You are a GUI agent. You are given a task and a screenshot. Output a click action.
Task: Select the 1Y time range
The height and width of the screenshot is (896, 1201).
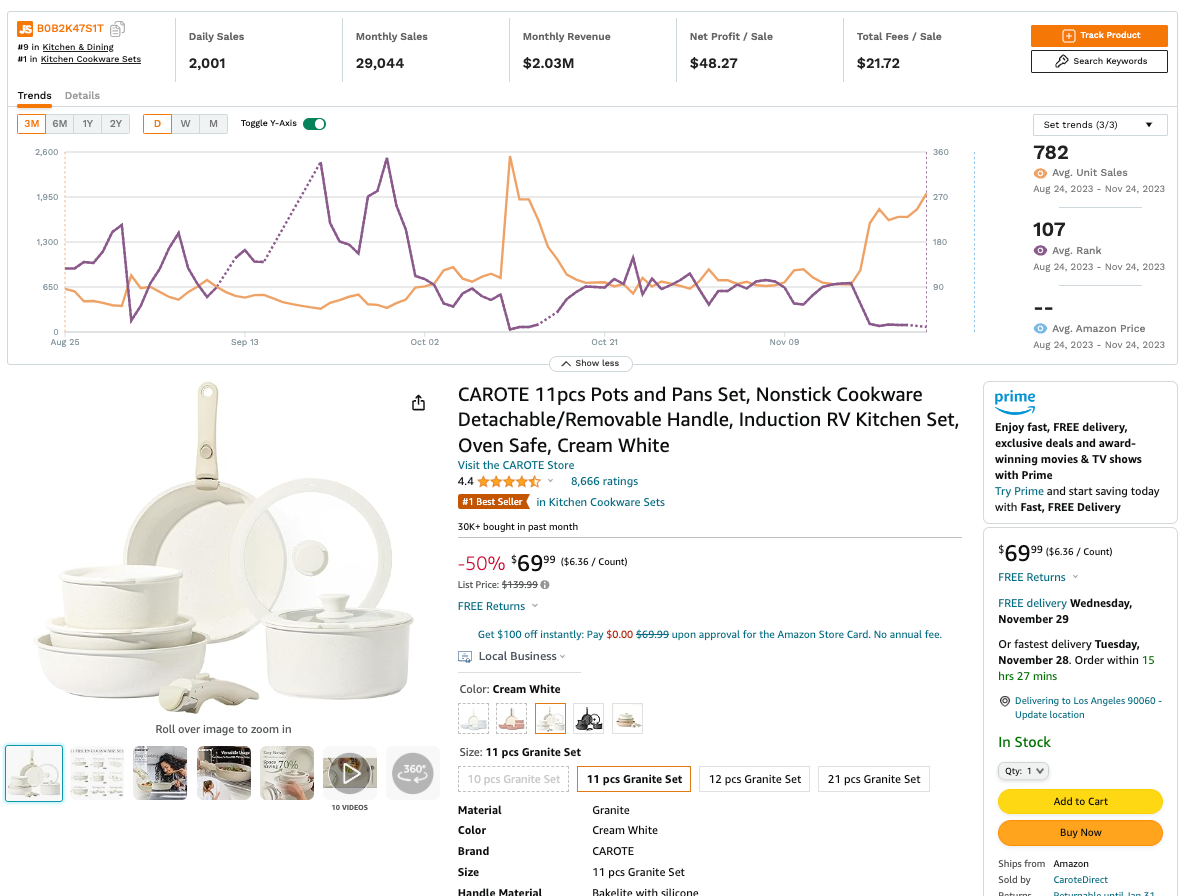pos(88,124)
